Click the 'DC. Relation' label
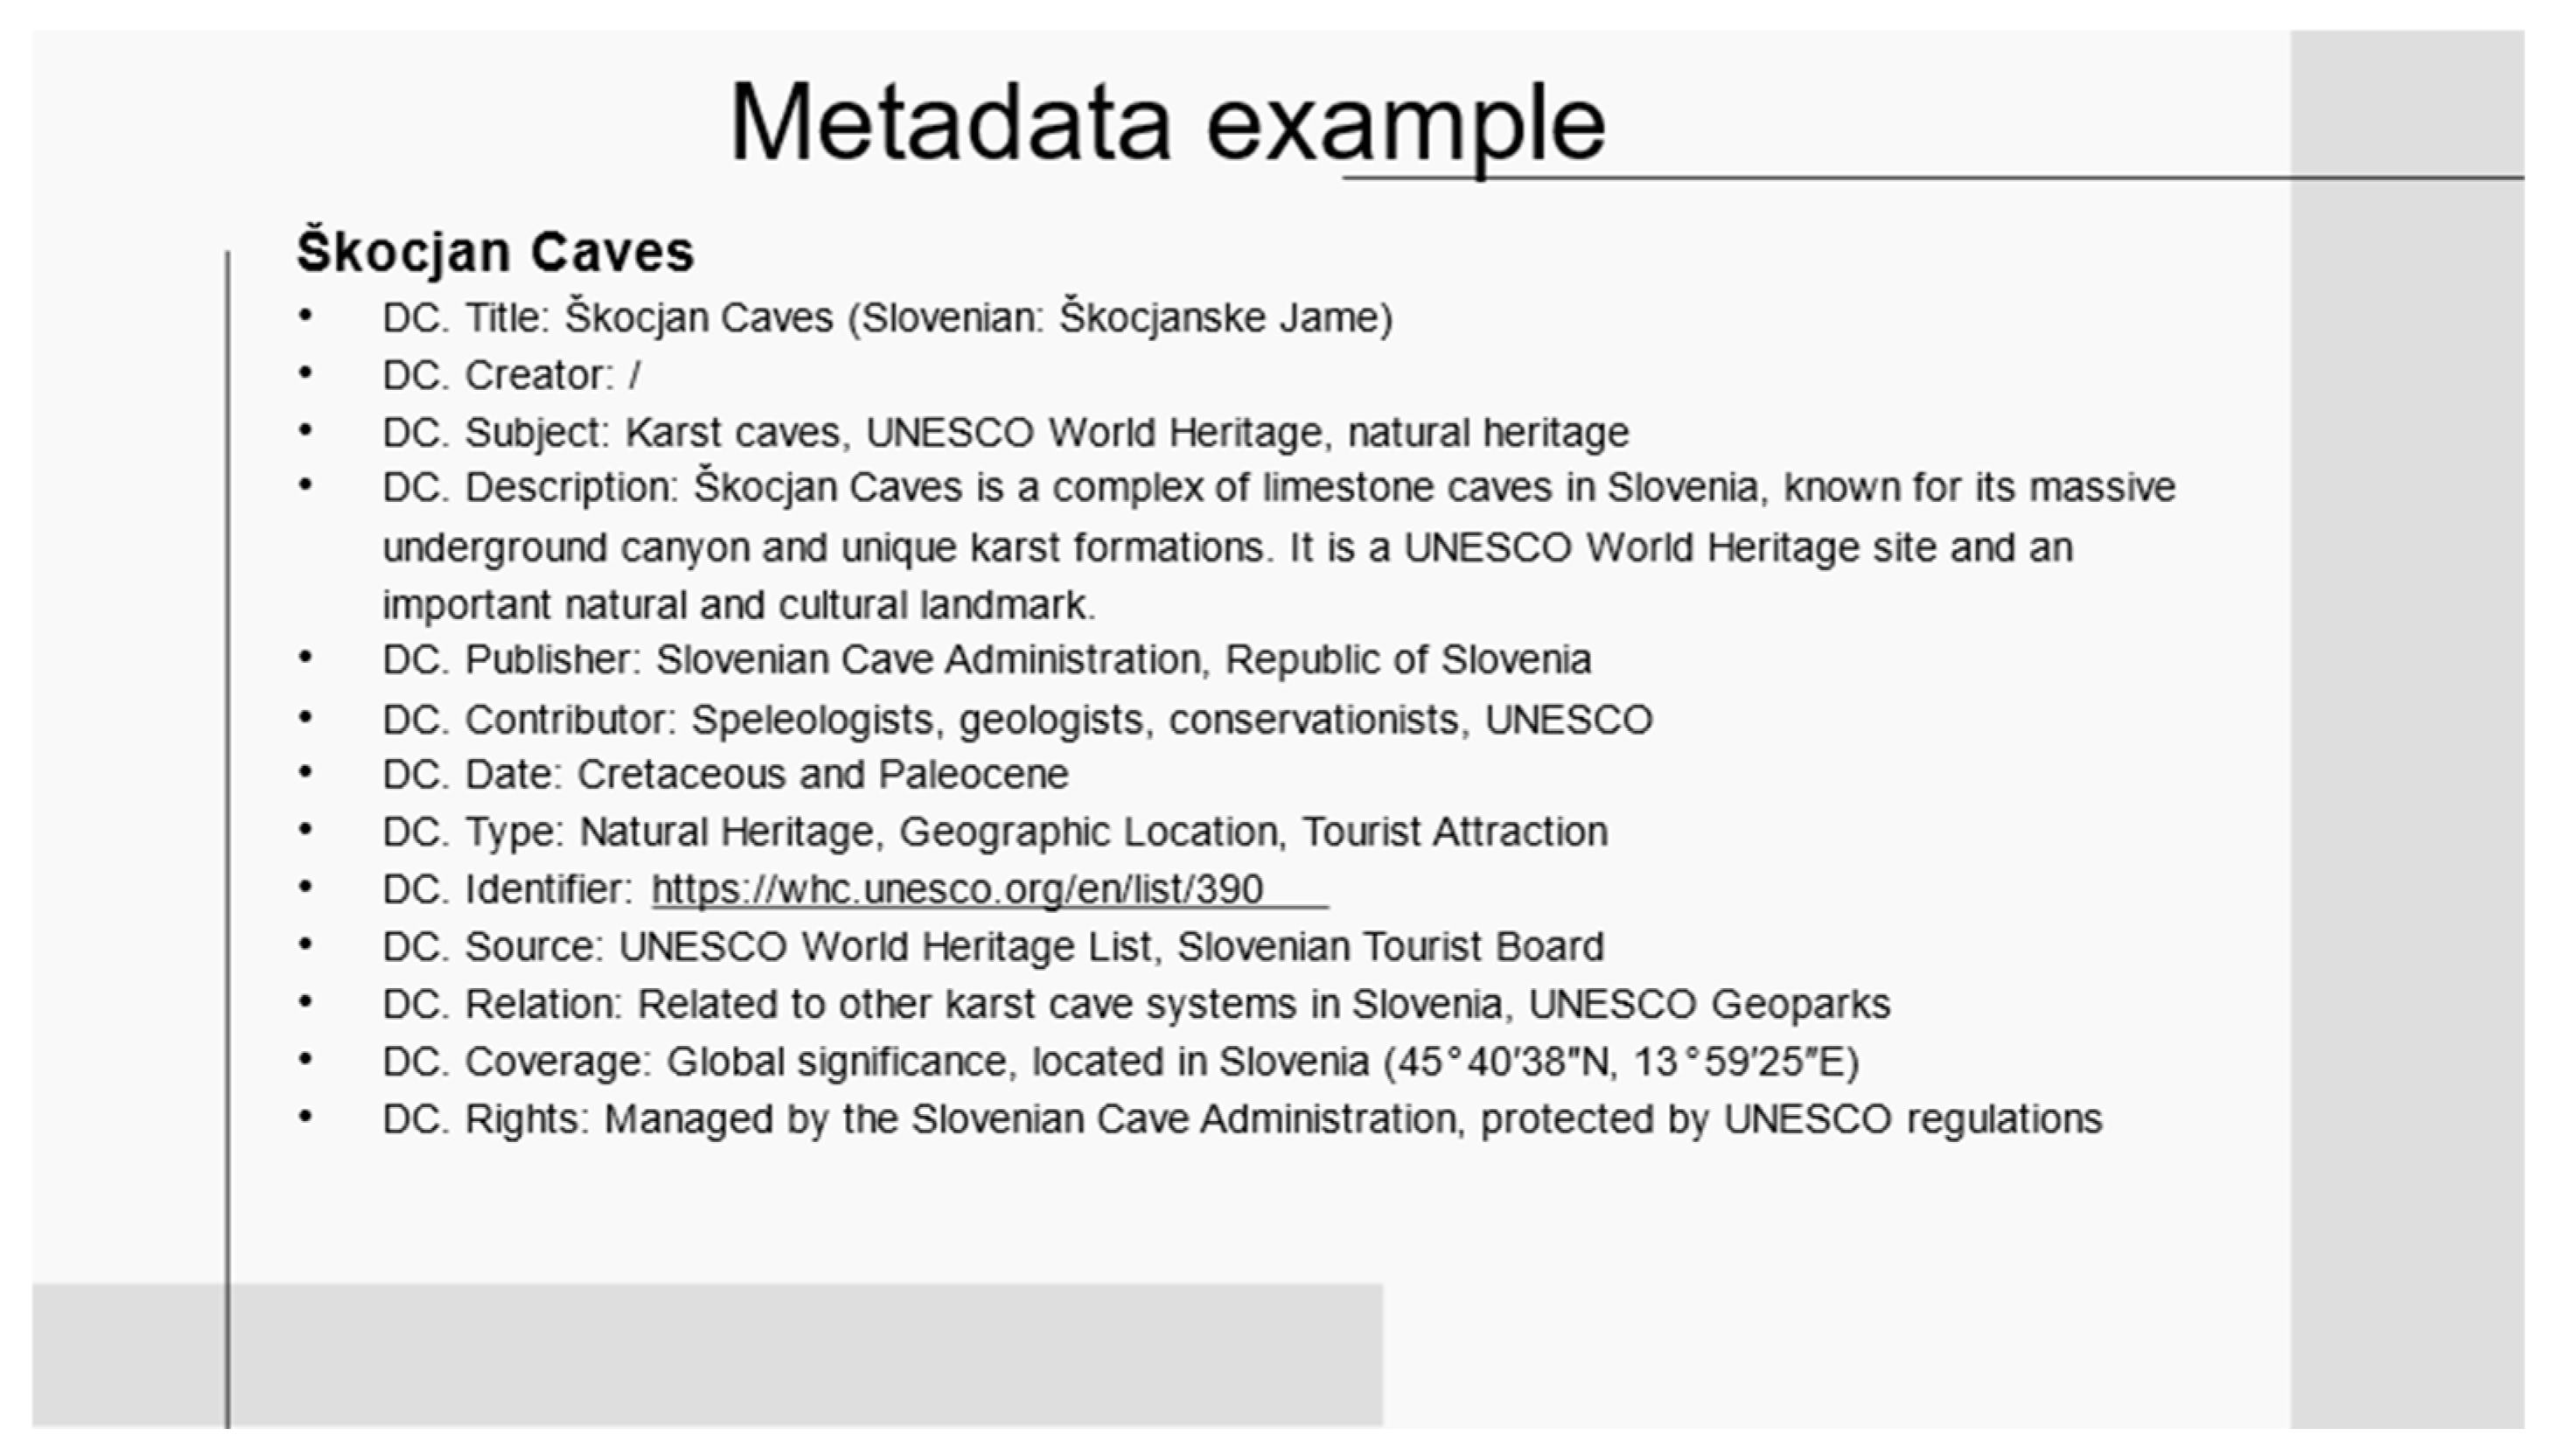Image resolution: width=2555 pixels, height=1456 pixels. click(502, 1003)
